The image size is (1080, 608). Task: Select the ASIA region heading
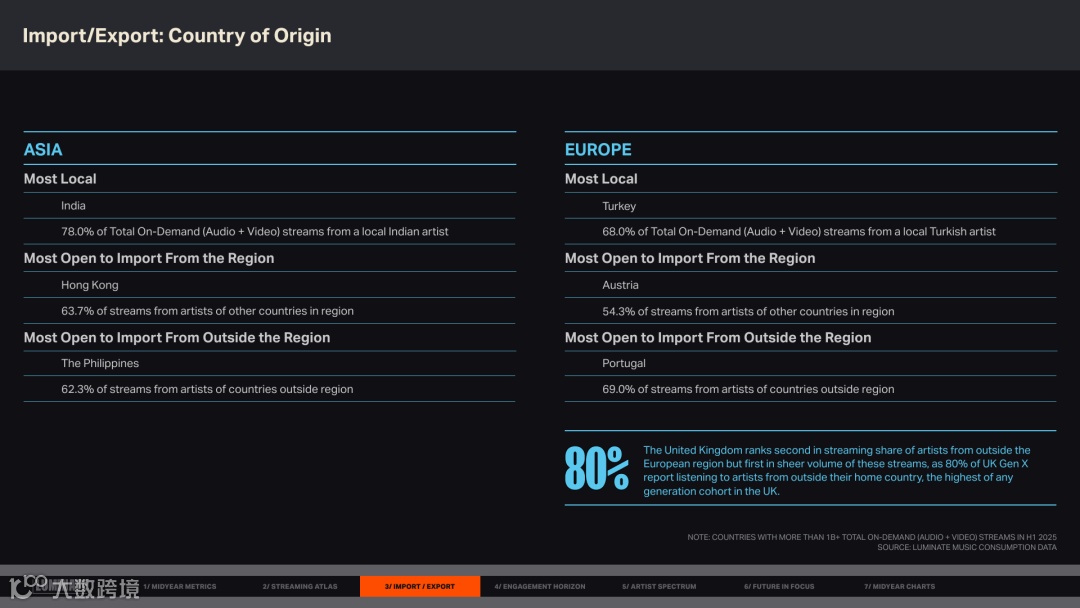tap(43, 150)
